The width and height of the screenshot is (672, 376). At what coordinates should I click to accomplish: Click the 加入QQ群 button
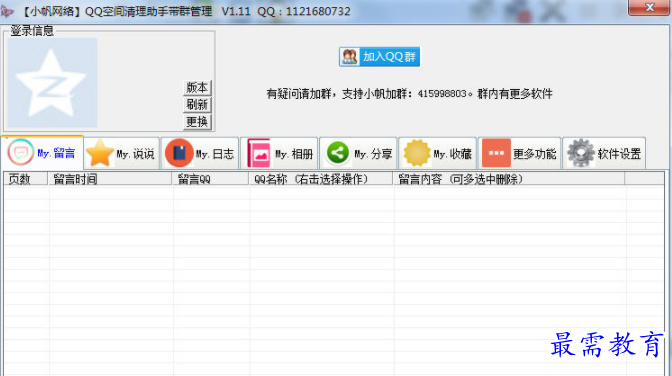(x=379, y=57)
